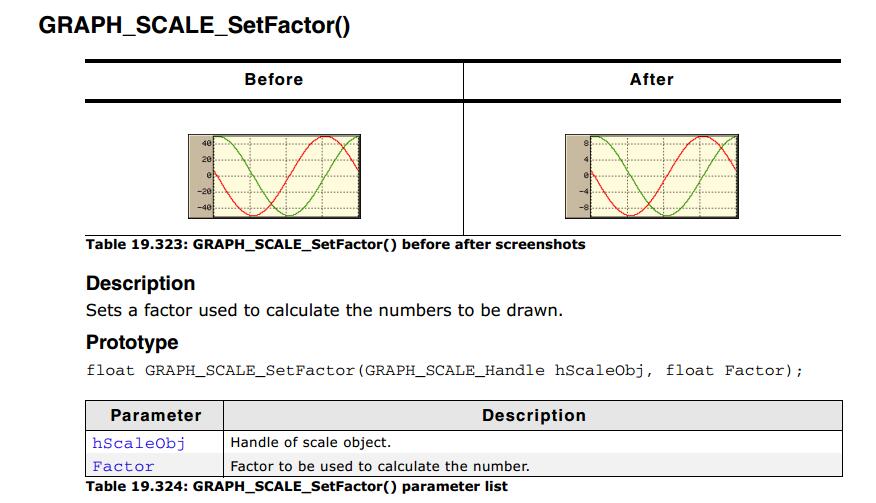Click the Description section heading
The image size is (876, 503).
click(x=140, y=283)
